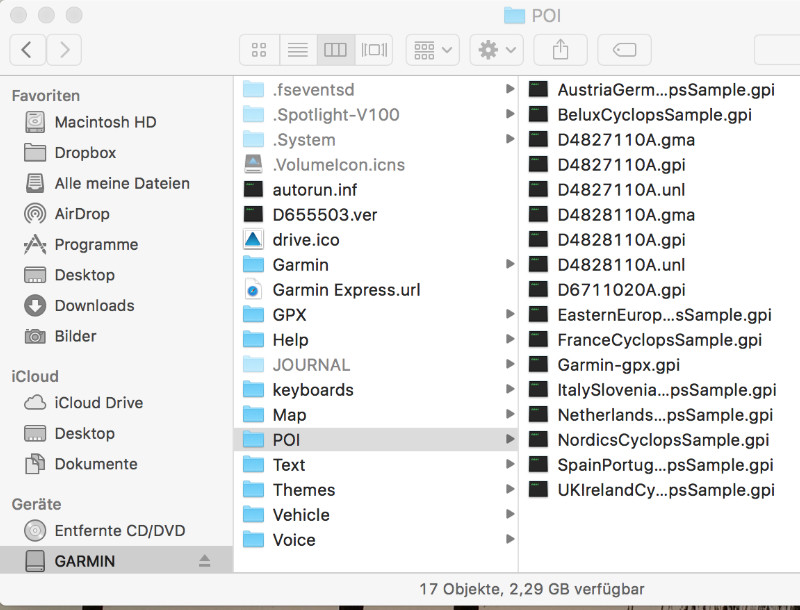Switch to Cover Flow view
Image resolution: width=800 pixels, height=610 pixels.
[x=374, y=49]
